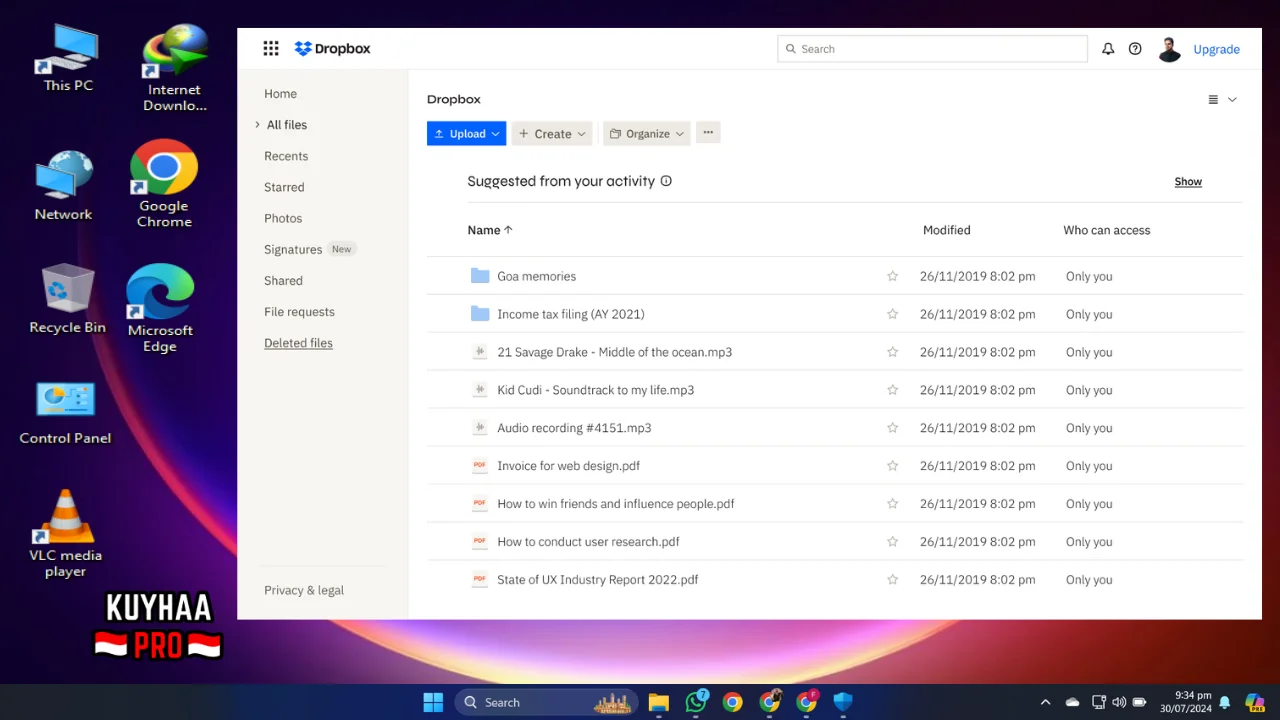Open Deleted files link

click(298, 343)
